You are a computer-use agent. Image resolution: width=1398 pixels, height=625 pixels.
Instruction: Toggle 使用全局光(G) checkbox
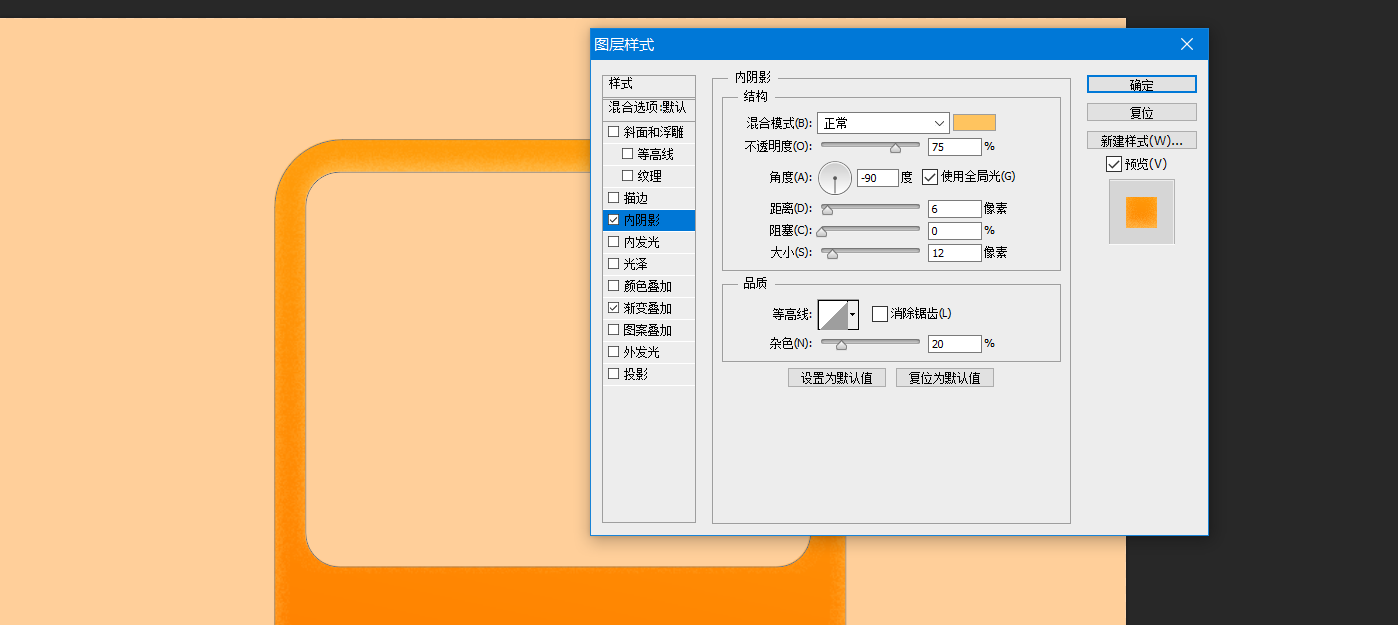pyautogui.click(x=930, y=177)
